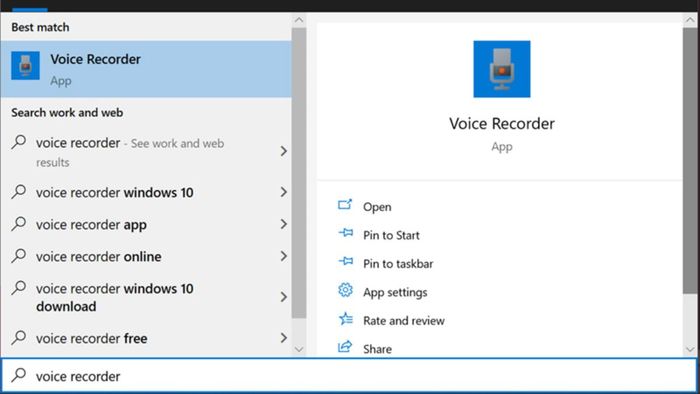Expand the 'voice recorder app' suggestion arrow
Viewport: 700px width, 394px height.
283,224
